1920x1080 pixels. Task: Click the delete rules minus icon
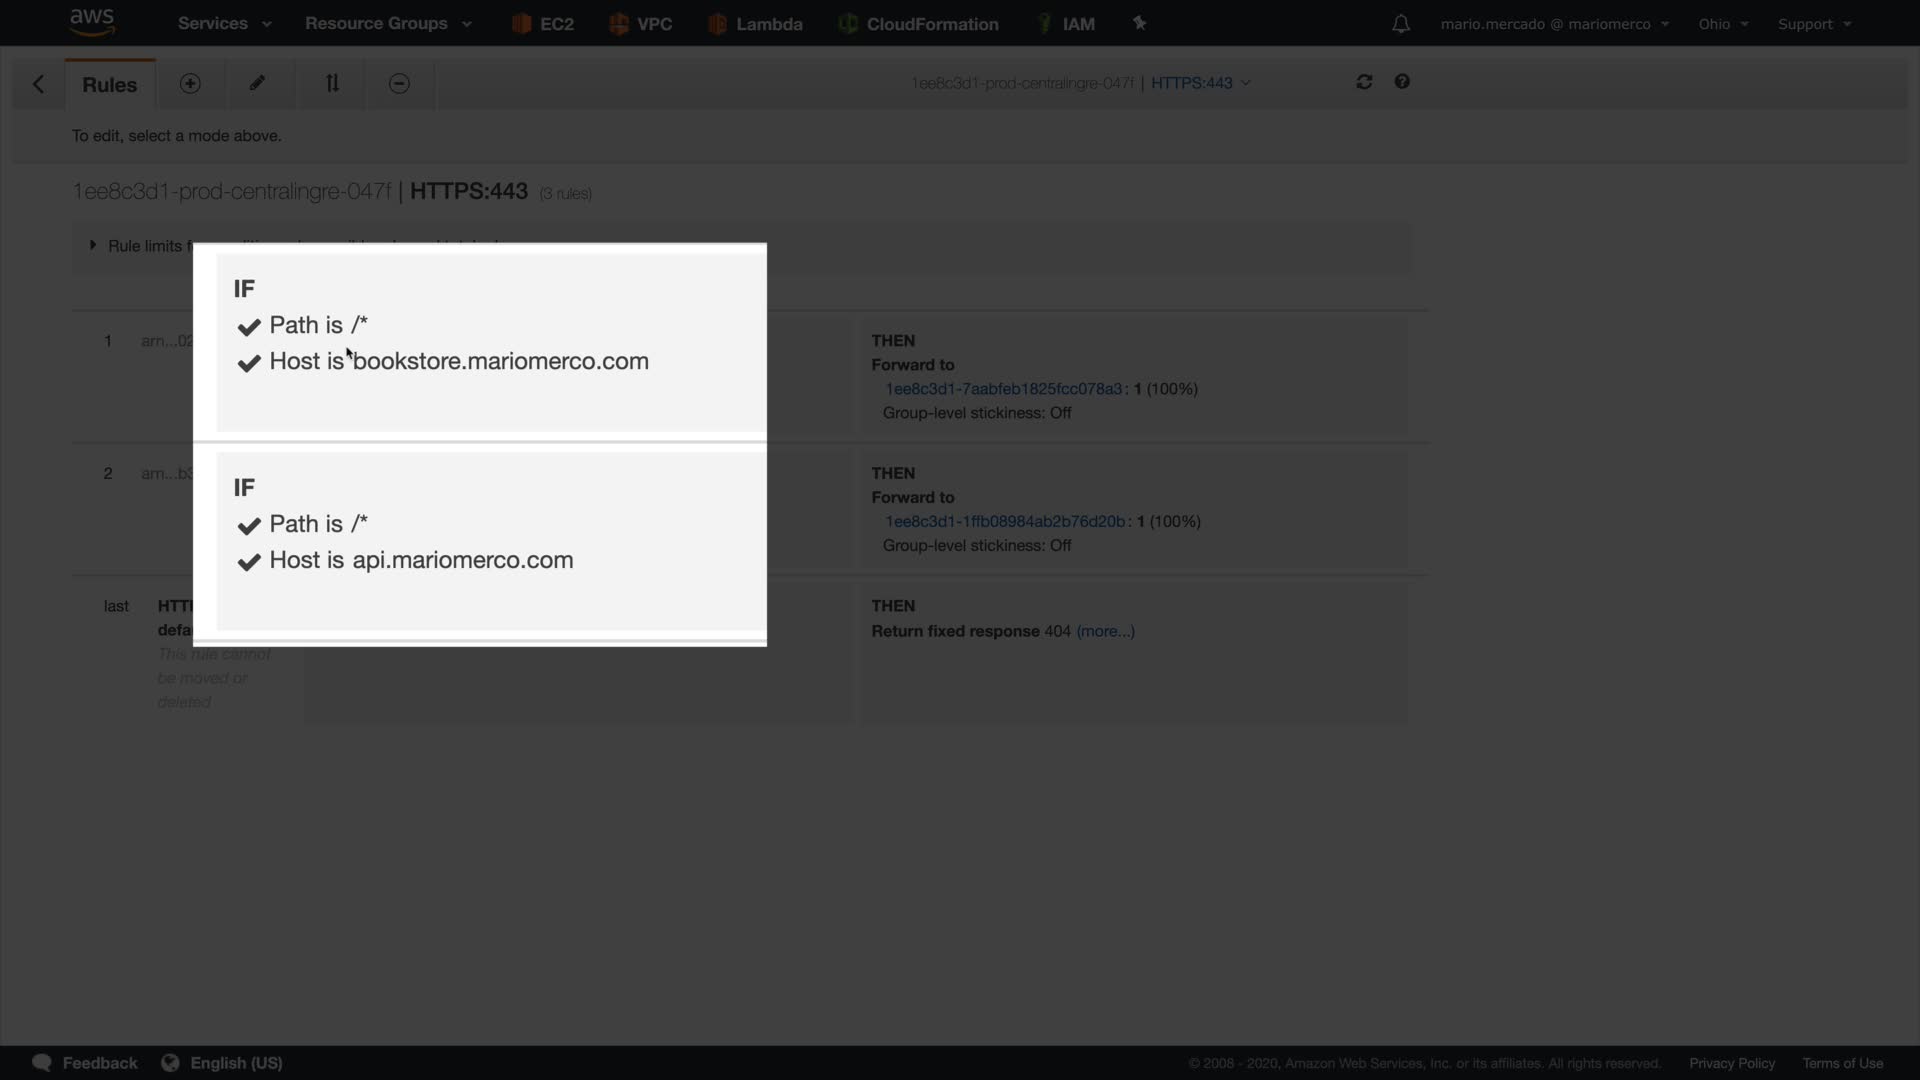point(399,84)
